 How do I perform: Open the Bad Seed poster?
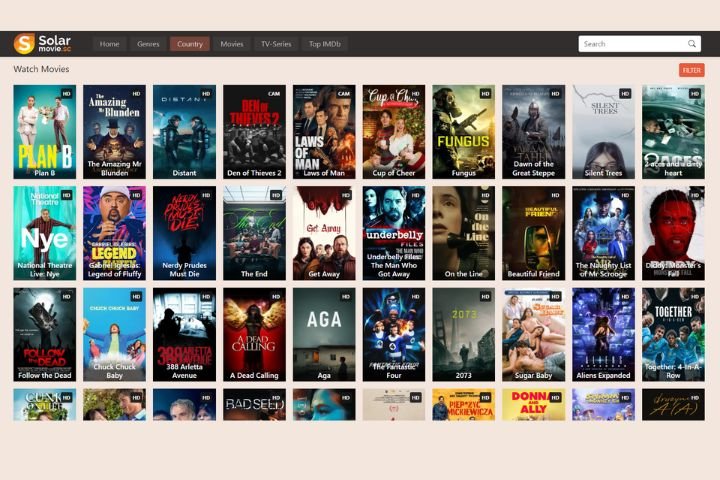click(x=254, y=405)
